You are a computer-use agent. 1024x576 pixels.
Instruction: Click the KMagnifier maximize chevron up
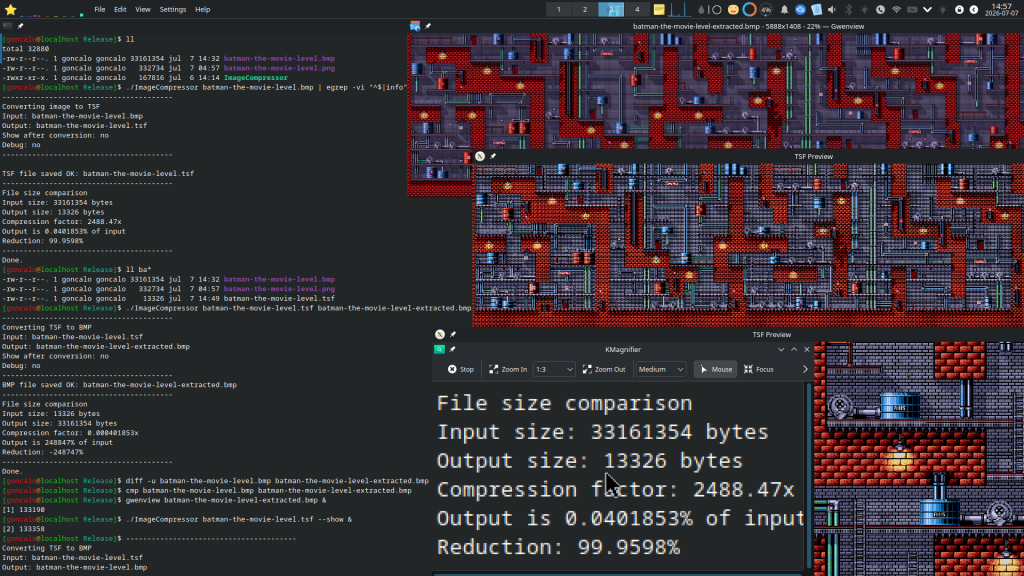pyautogui.click(x=794, y=349)
